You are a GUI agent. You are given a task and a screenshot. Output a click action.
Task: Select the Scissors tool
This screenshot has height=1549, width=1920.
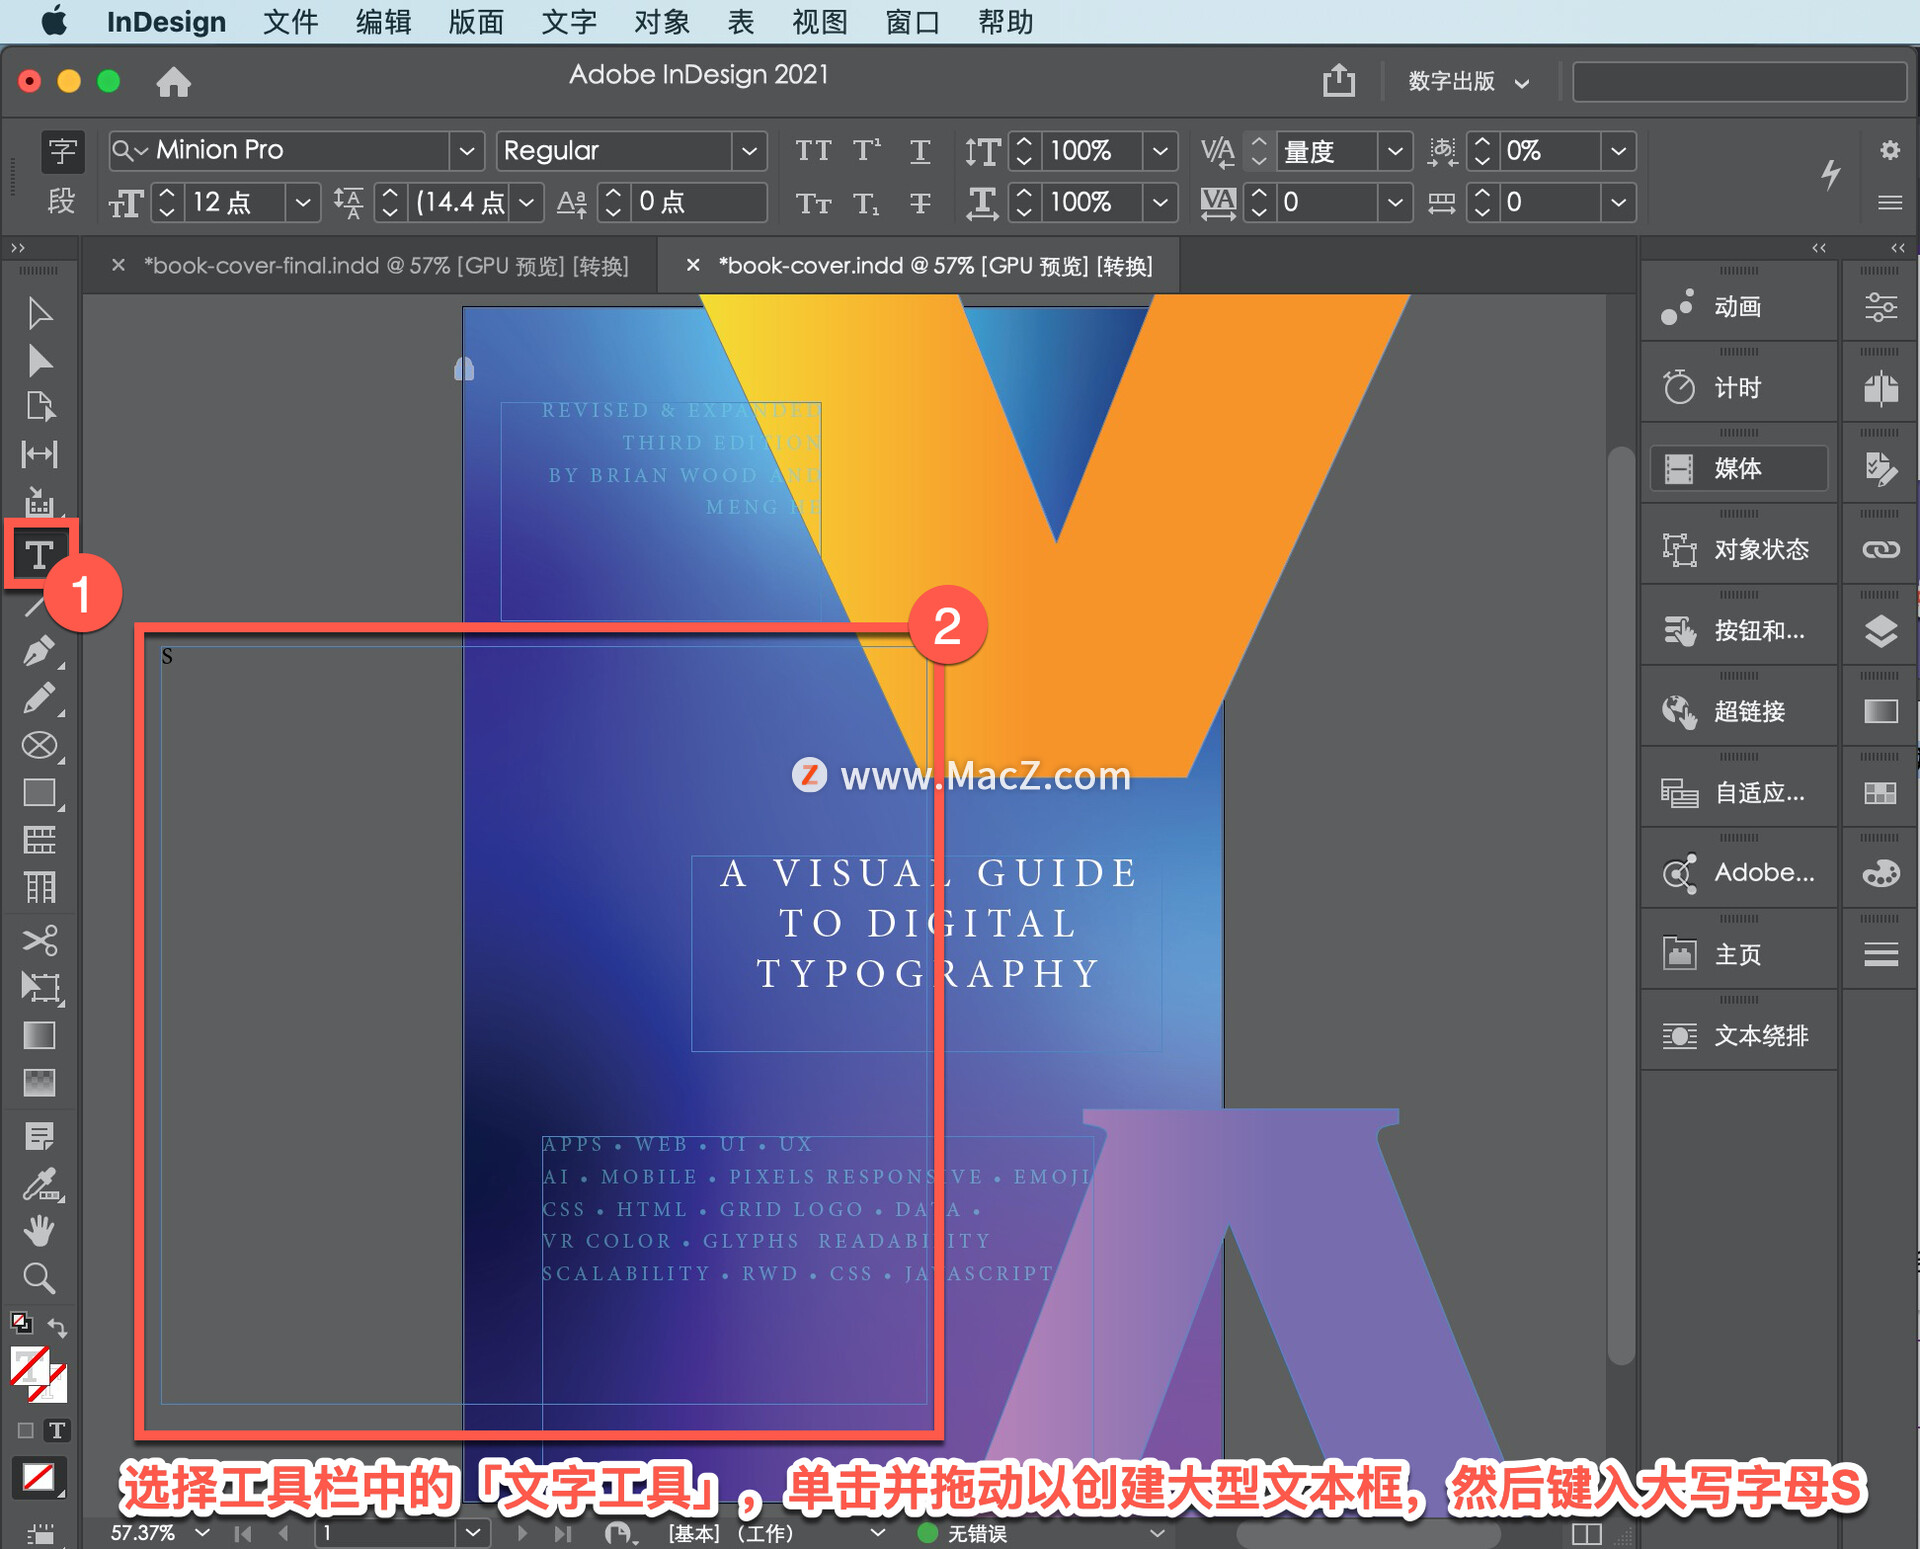click(39, 940)
